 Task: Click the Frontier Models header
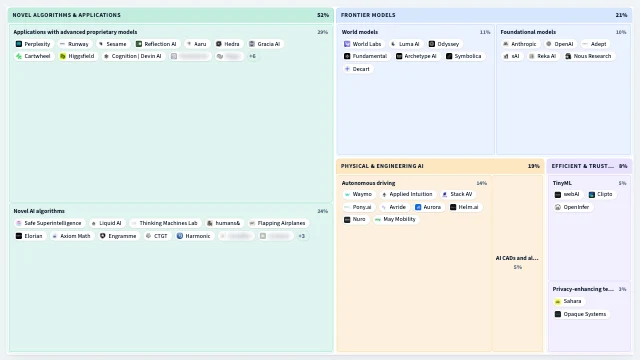tap(484, 15)
